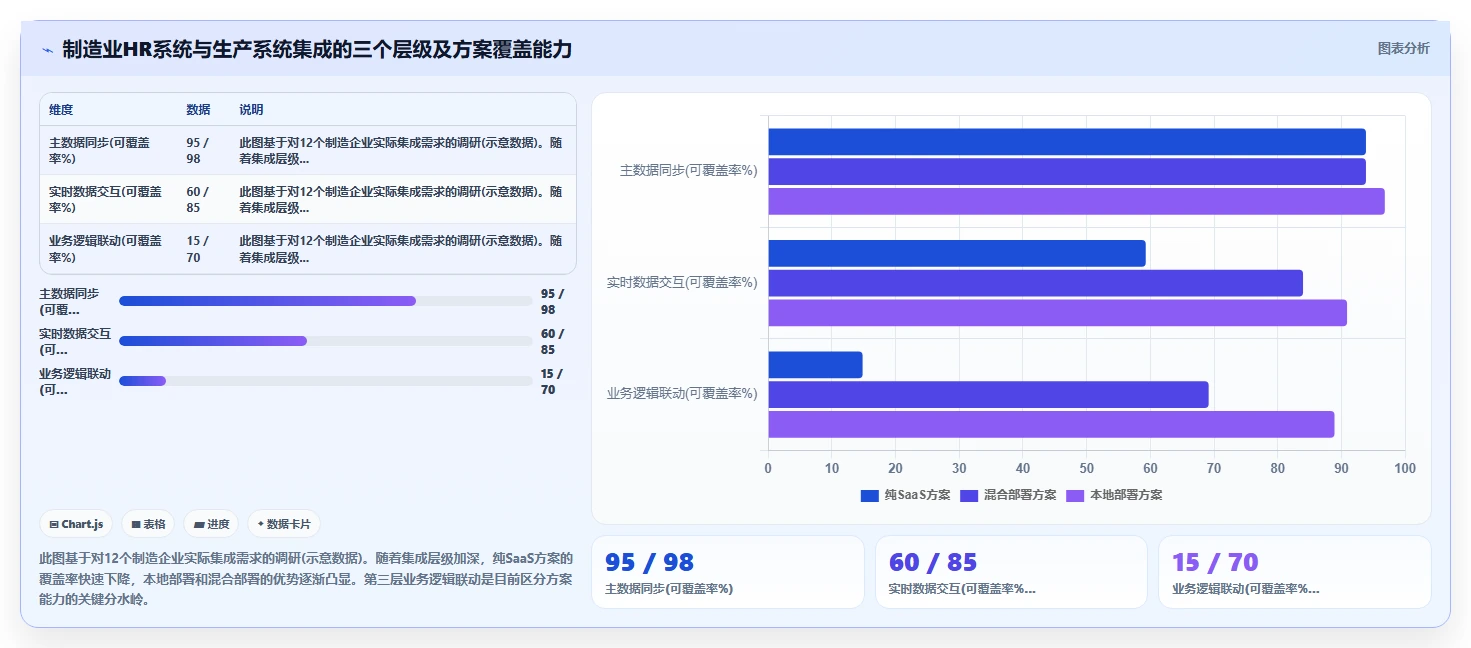Screen dimensions: 1471x648
Task: Click the 混合部署 bar for 业务逻辑联动
Action: tap(988, 394)
